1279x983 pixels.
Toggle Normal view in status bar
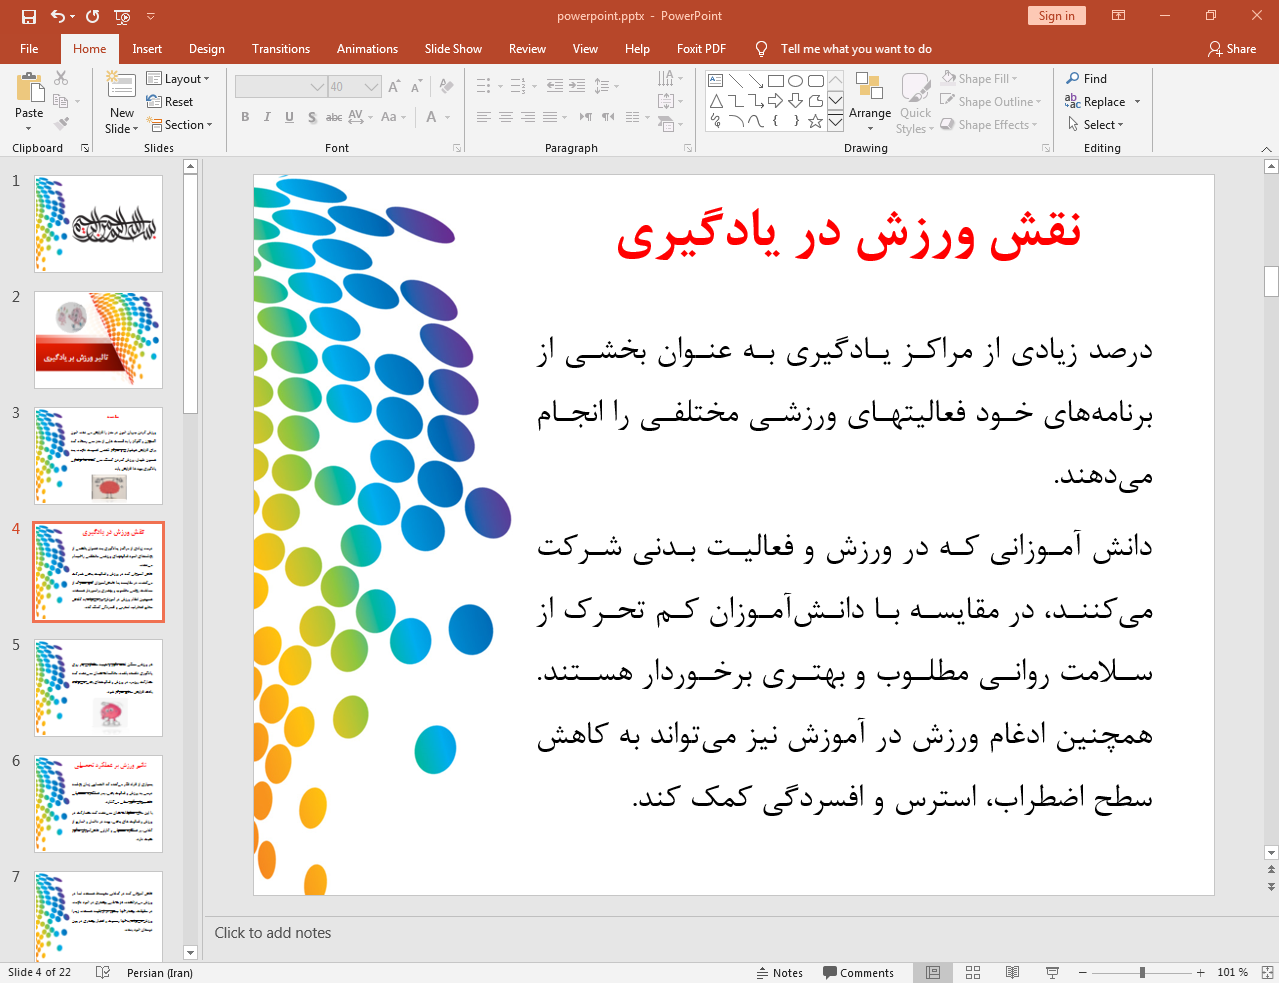pyautogui.click(x=933, y=972)
